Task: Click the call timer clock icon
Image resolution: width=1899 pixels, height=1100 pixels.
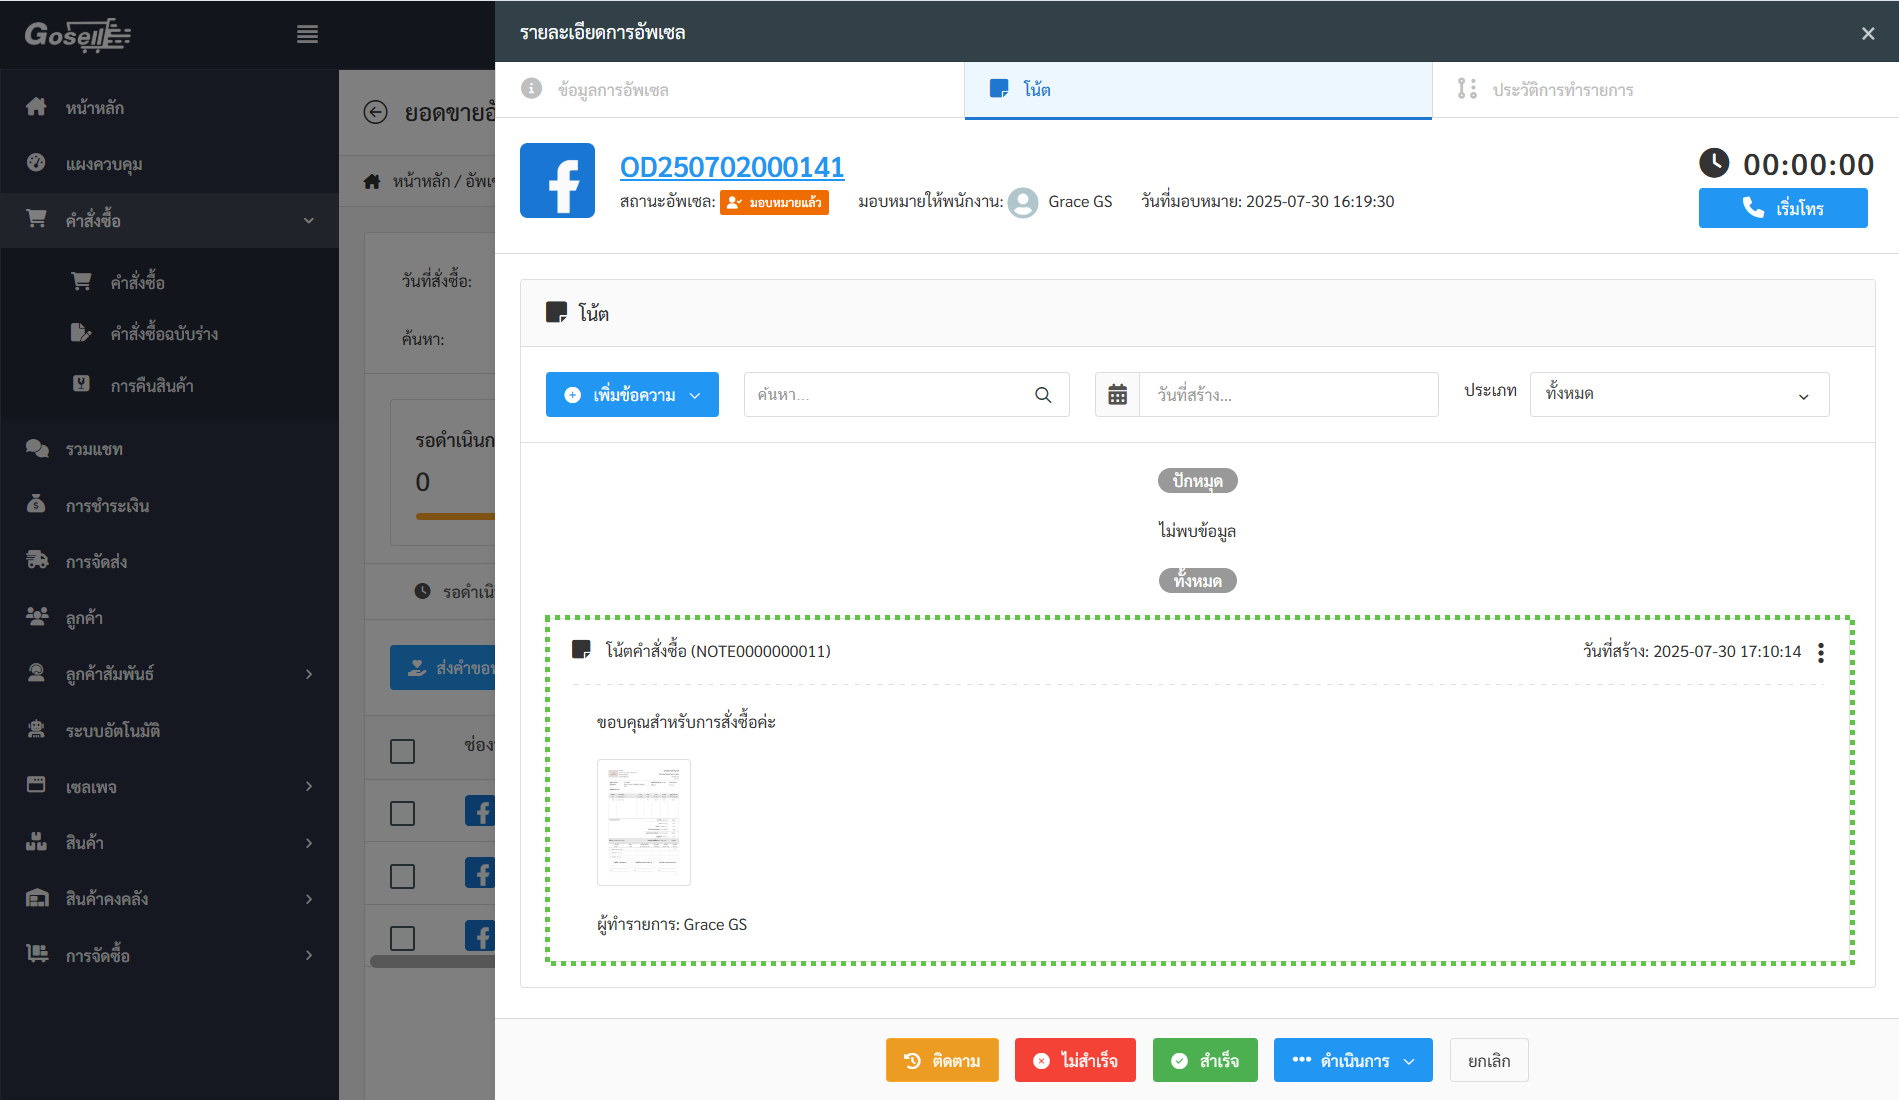Action: pyautogui.click(x=1714, y=163)
